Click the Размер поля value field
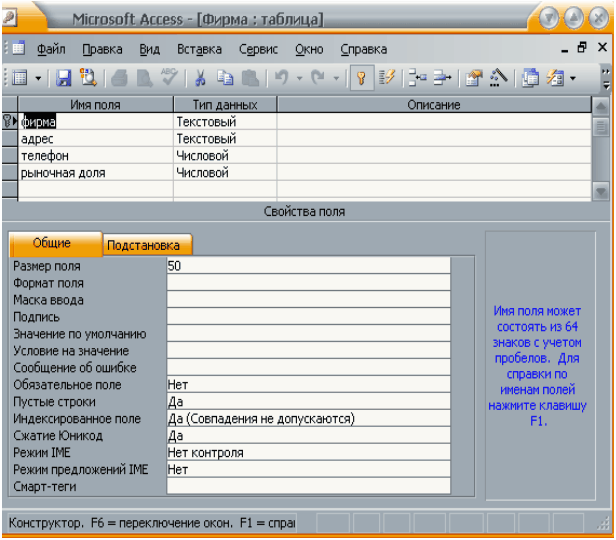Viewport: 616px width, 540px height. (x=308, y=266)
